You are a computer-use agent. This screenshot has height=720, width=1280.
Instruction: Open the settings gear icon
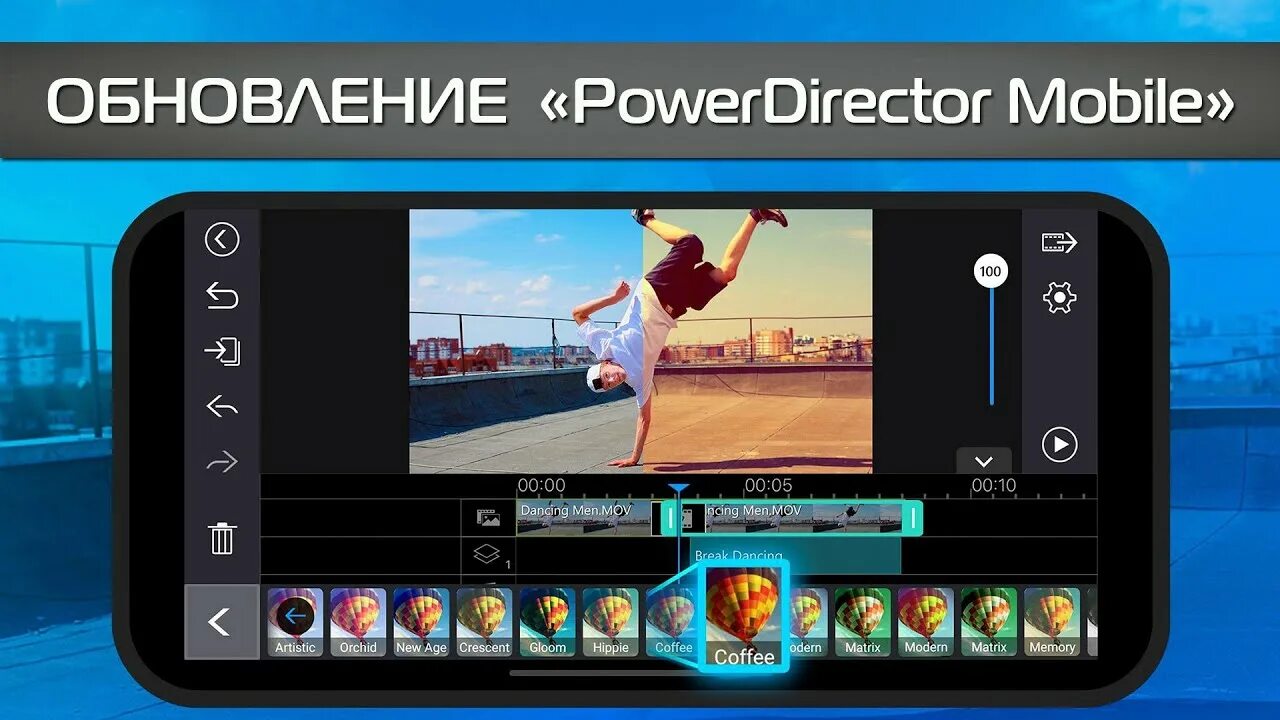click(1059, 297)
